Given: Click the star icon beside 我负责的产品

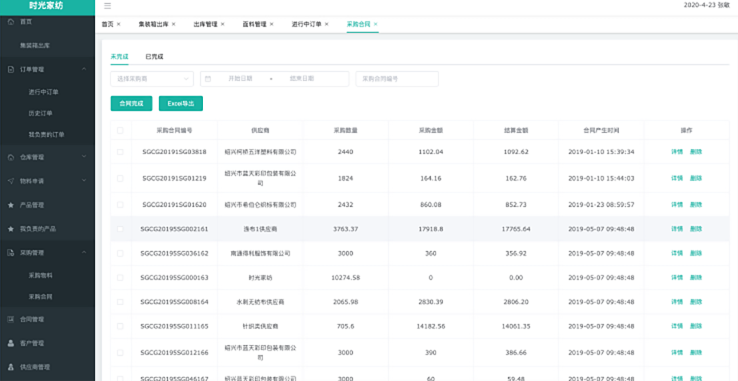Looking at the screenshot, I should coord(11,229).
